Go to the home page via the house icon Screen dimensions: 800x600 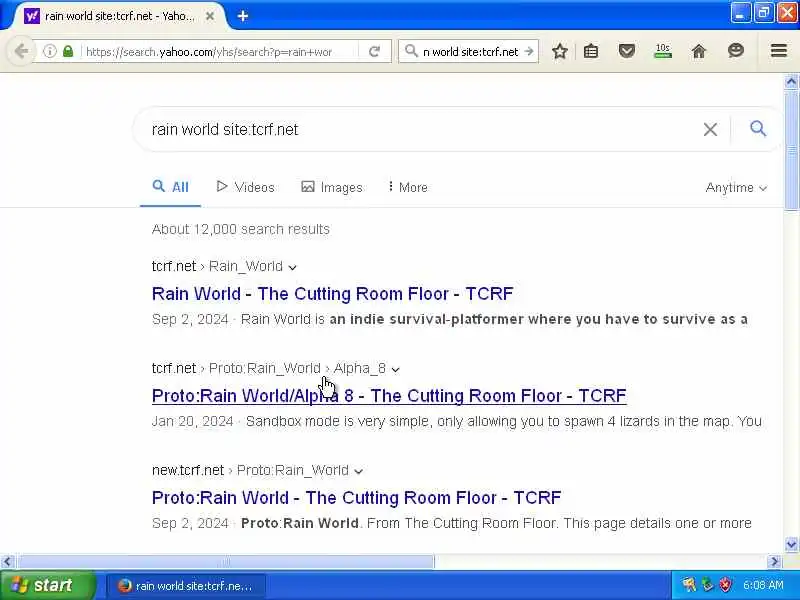[x=698, y=51]
